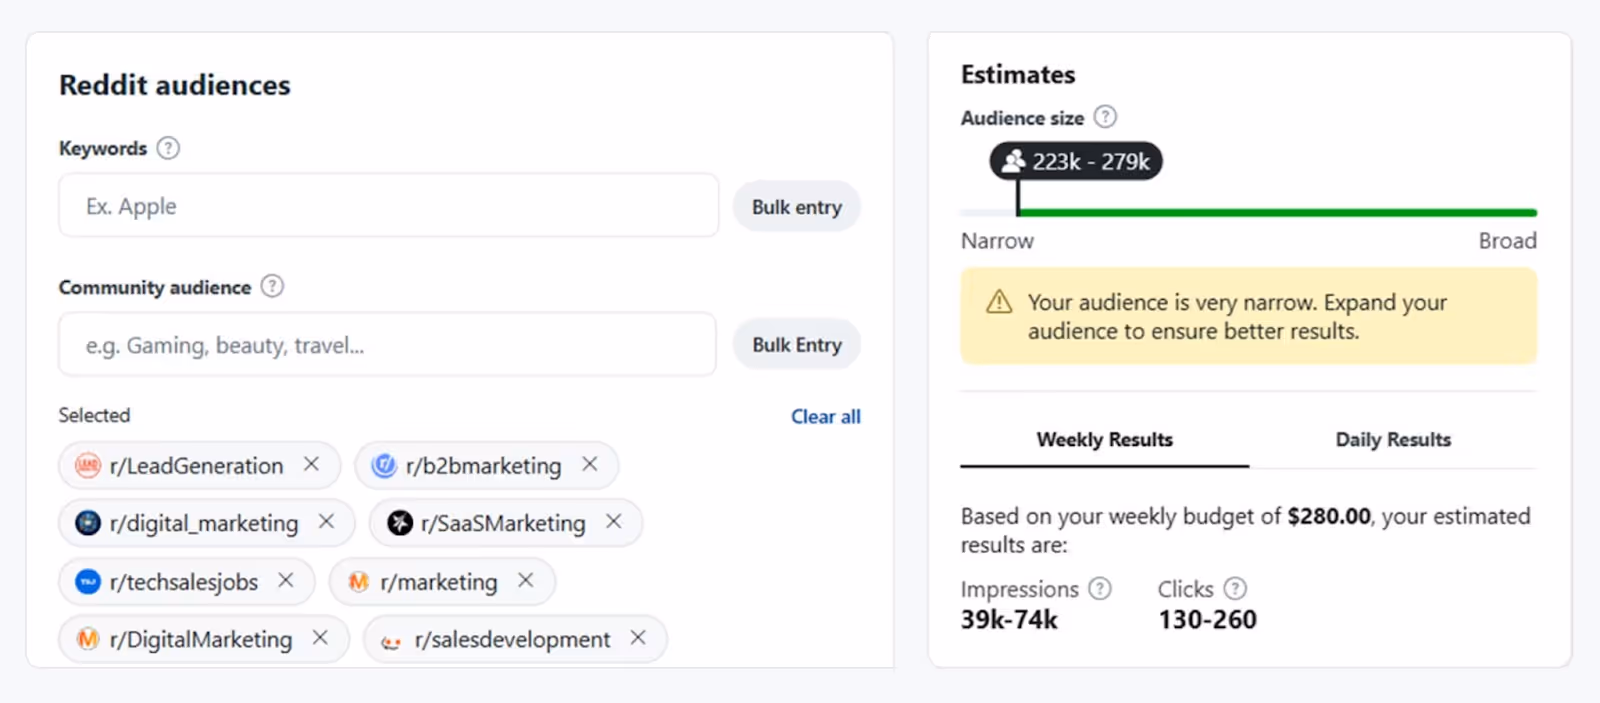The height and width of the screenshot is (703, 1600).
Task: Click the 'Your audience is very narrow' warning text
Action: click(x=1237, y=316)
